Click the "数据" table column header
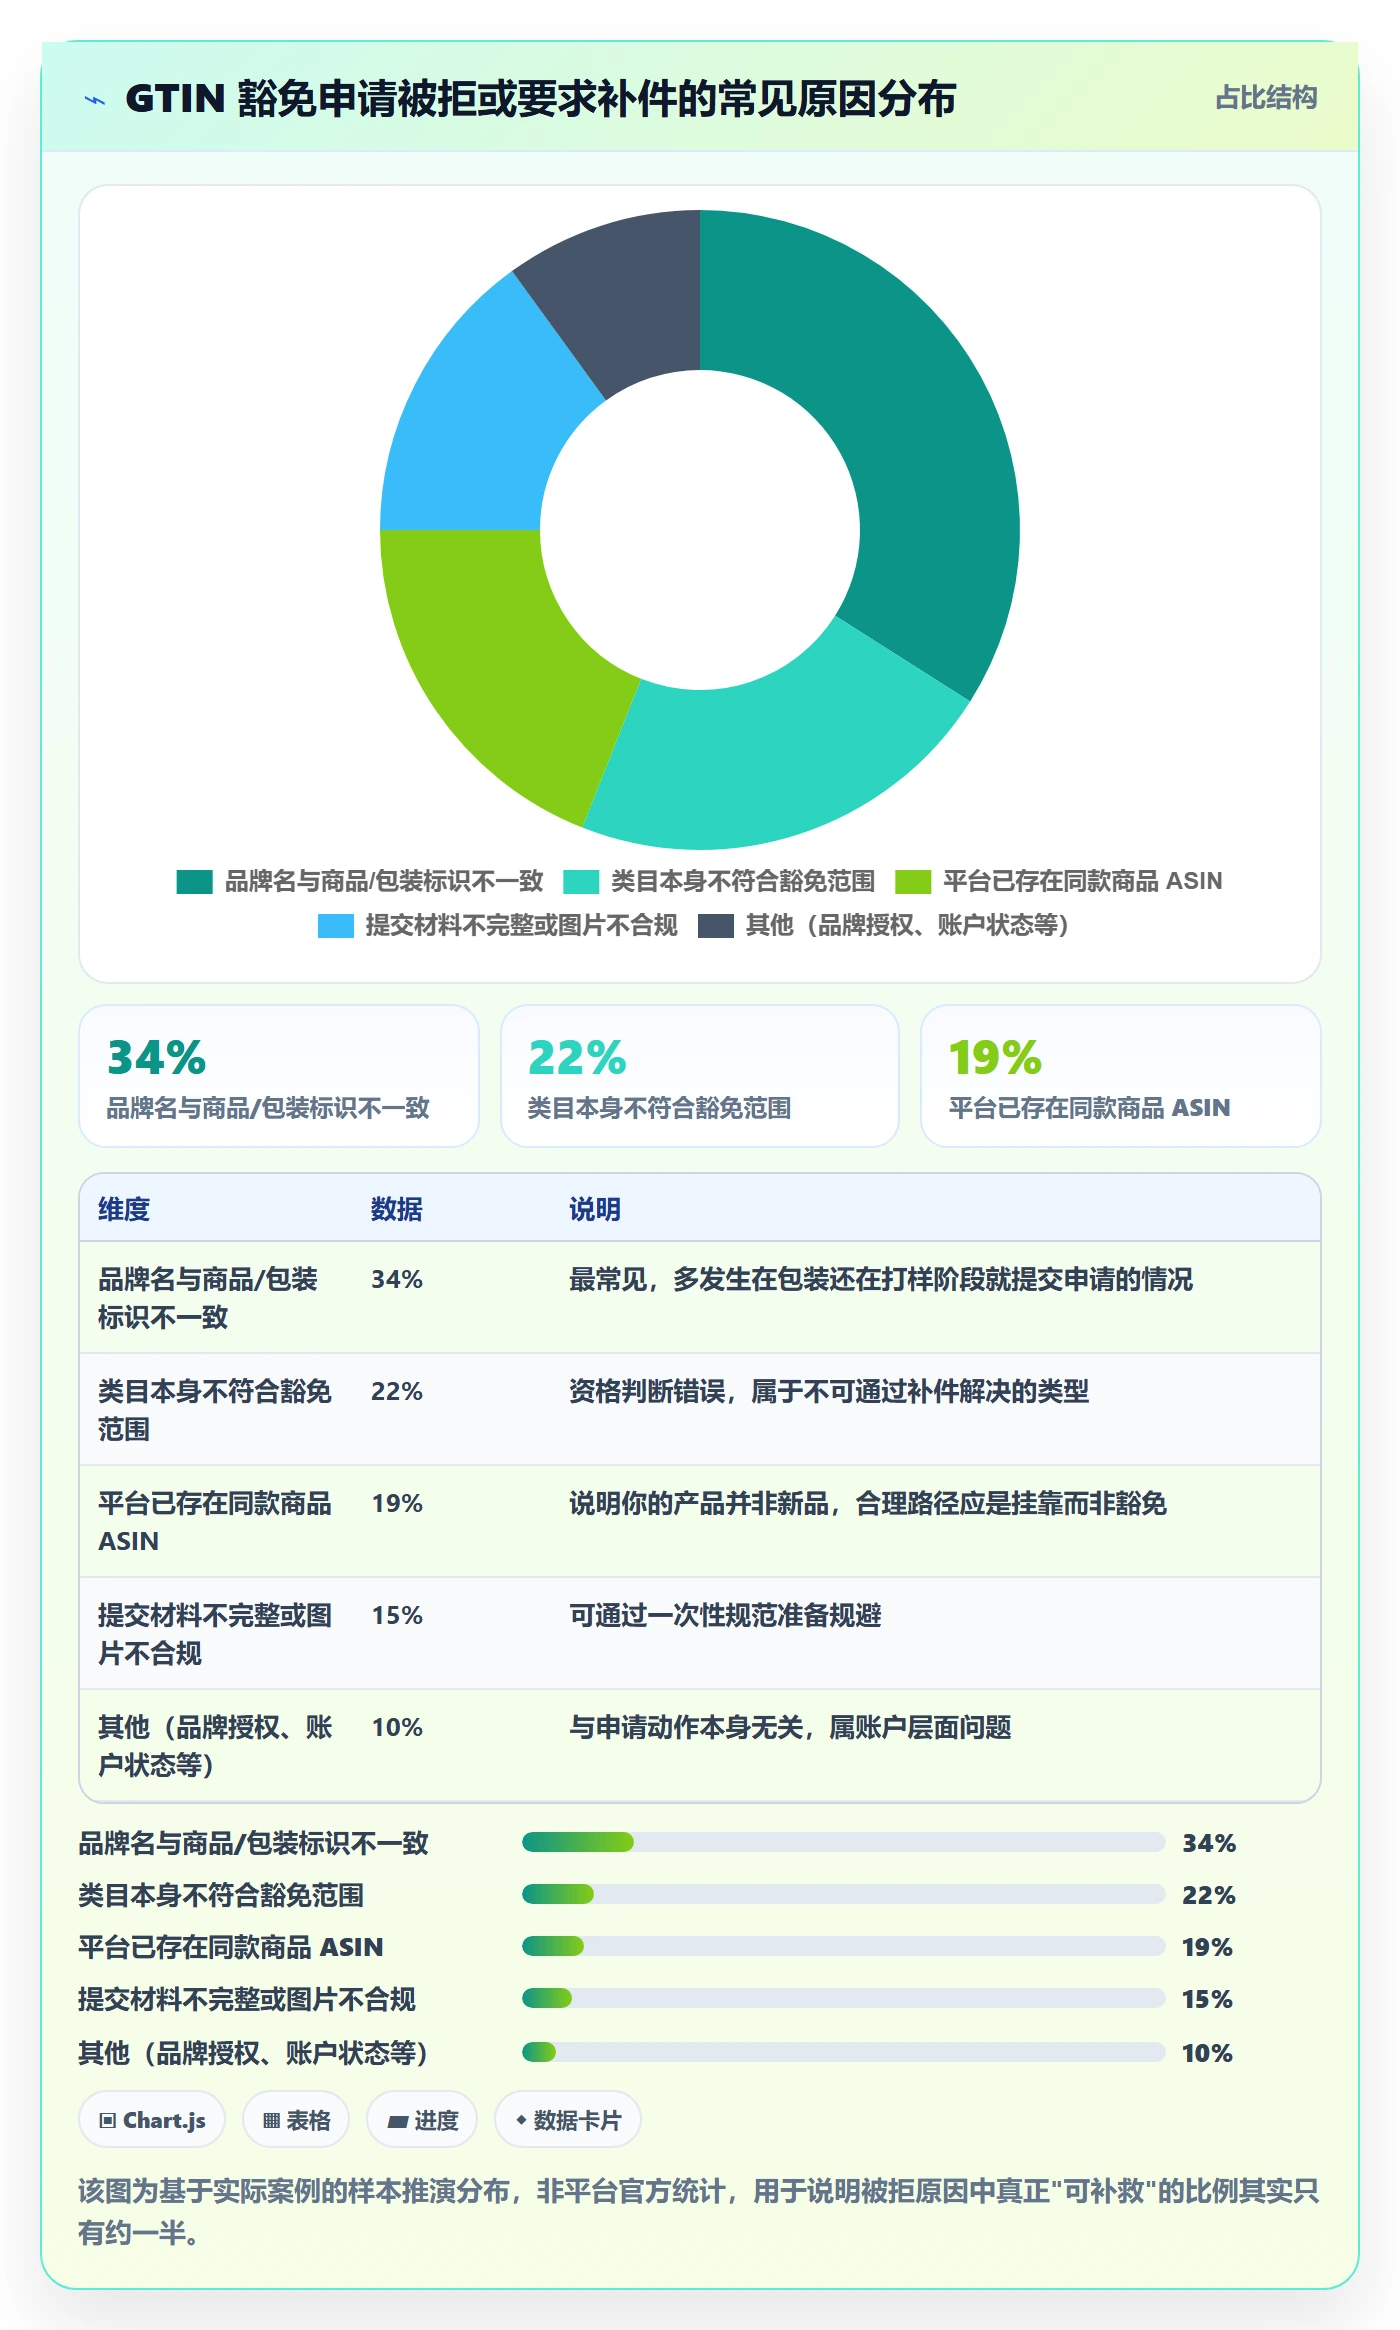The width and height of the screenshot is (1400, 2330). [397, 1209]
